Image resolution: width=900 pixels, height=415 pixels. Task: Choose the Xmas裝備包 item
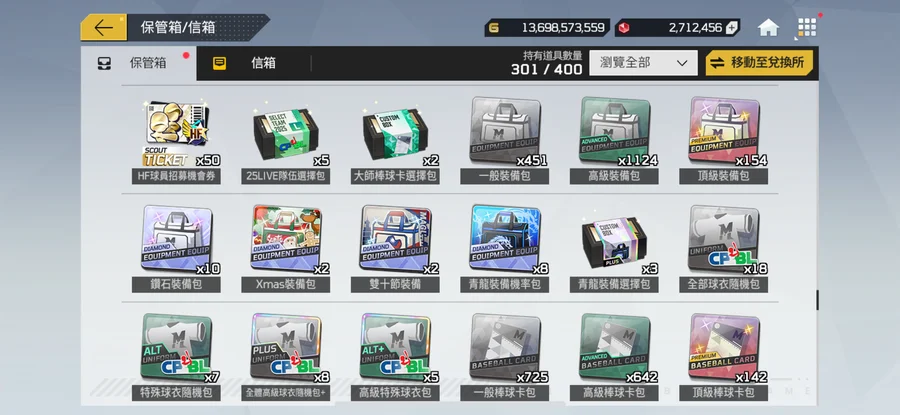click(x=286, y=249)
